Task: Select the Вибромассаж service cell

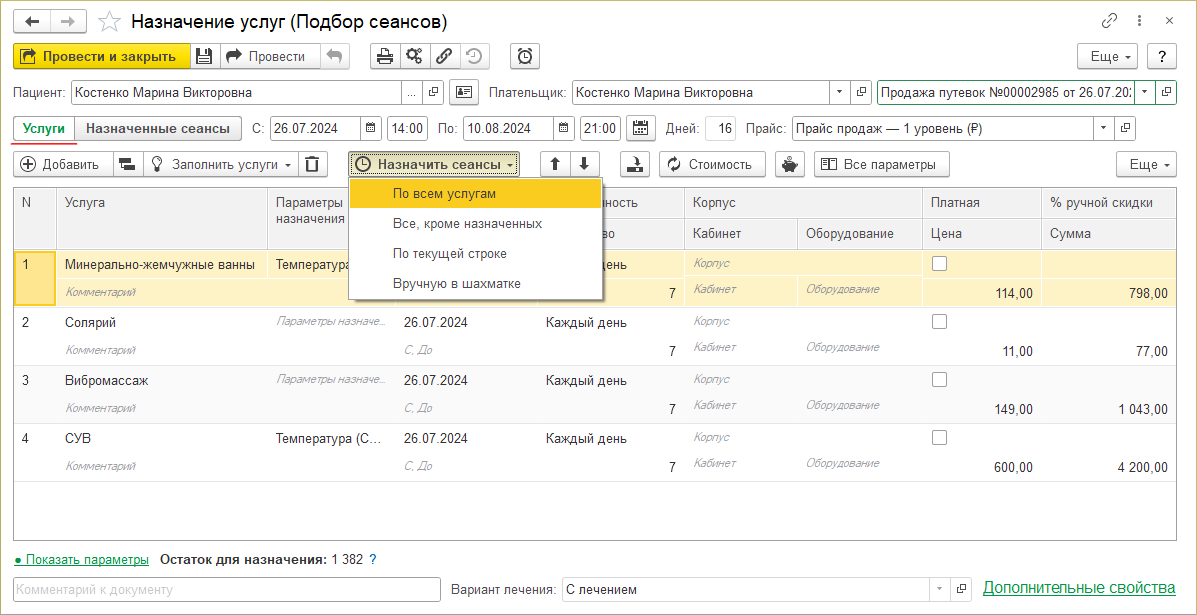Action: click(x=162, y=380)
